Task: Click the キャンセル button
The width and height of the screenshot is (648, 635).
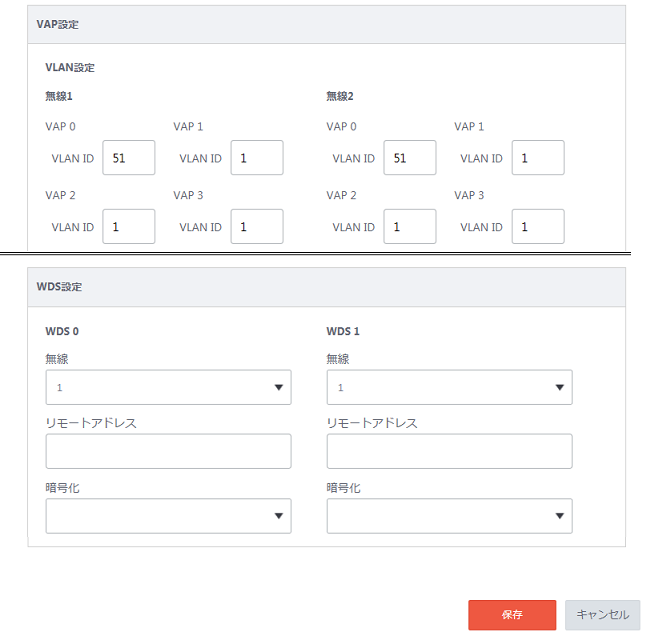Action: (x=603, y=615)
